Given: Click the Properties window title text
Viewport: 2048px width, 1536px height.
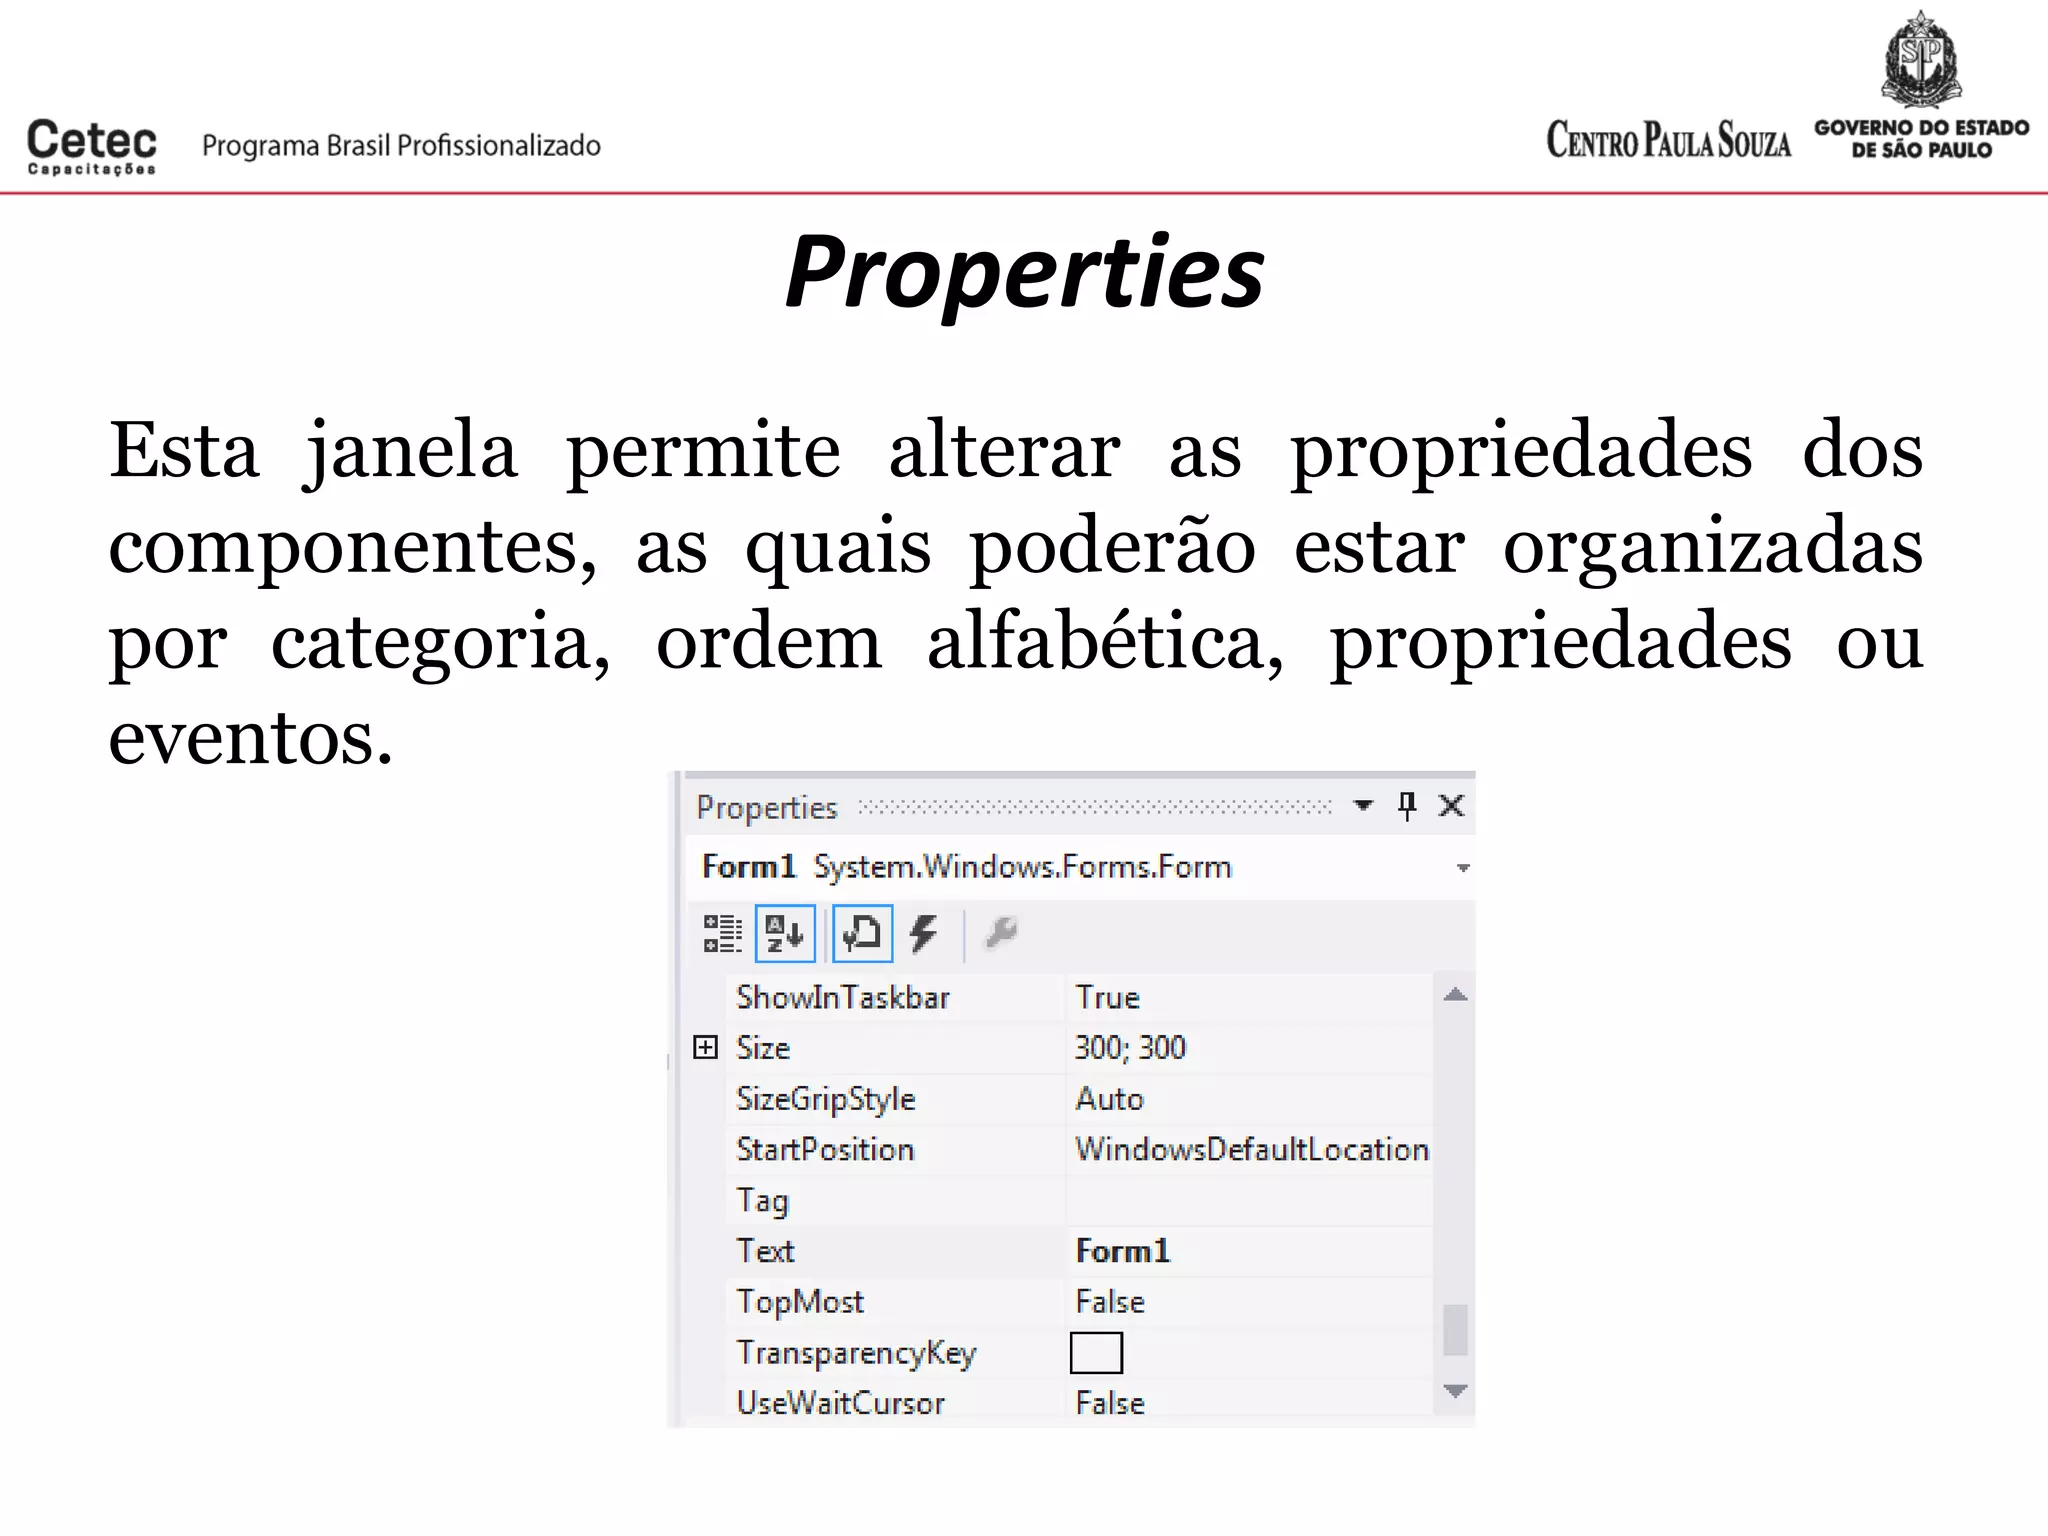Looking at the screenshot, I should [767, 808].
